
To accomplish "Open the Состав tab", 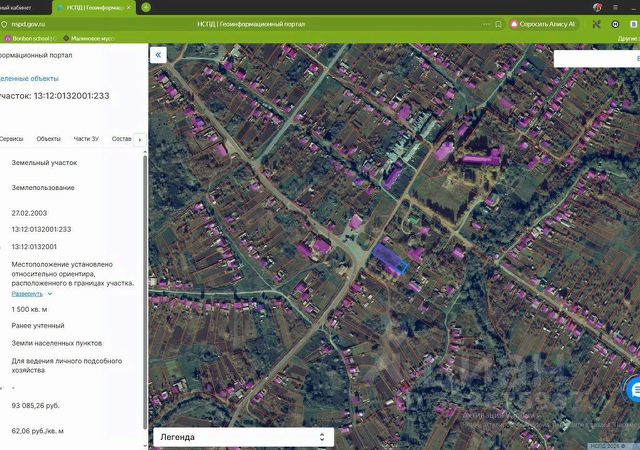I will 122,139.
